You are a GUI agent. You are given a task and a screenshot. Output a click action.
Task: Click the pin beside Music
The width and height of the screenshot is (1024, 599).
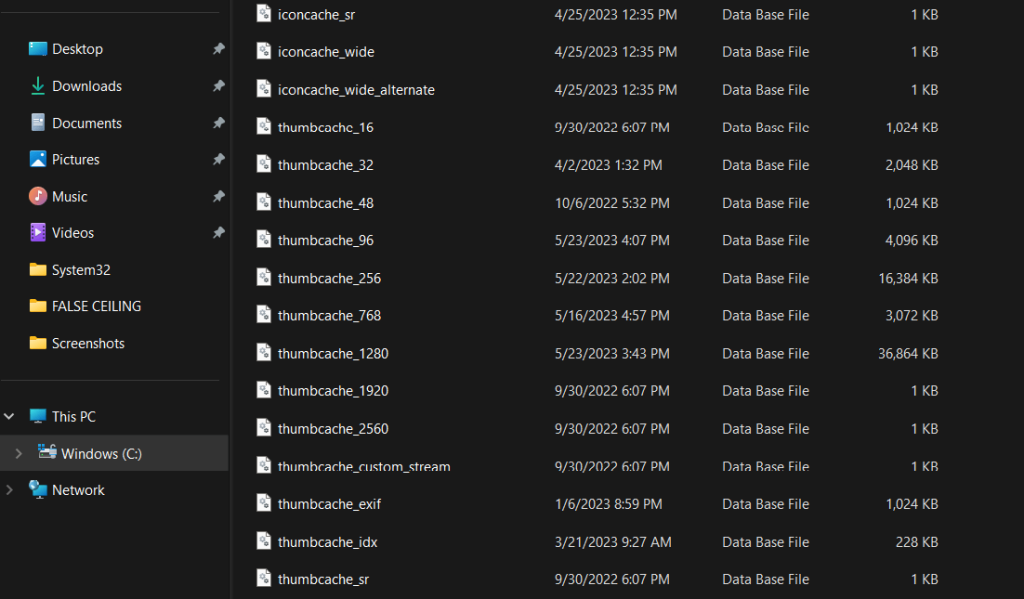219,196
